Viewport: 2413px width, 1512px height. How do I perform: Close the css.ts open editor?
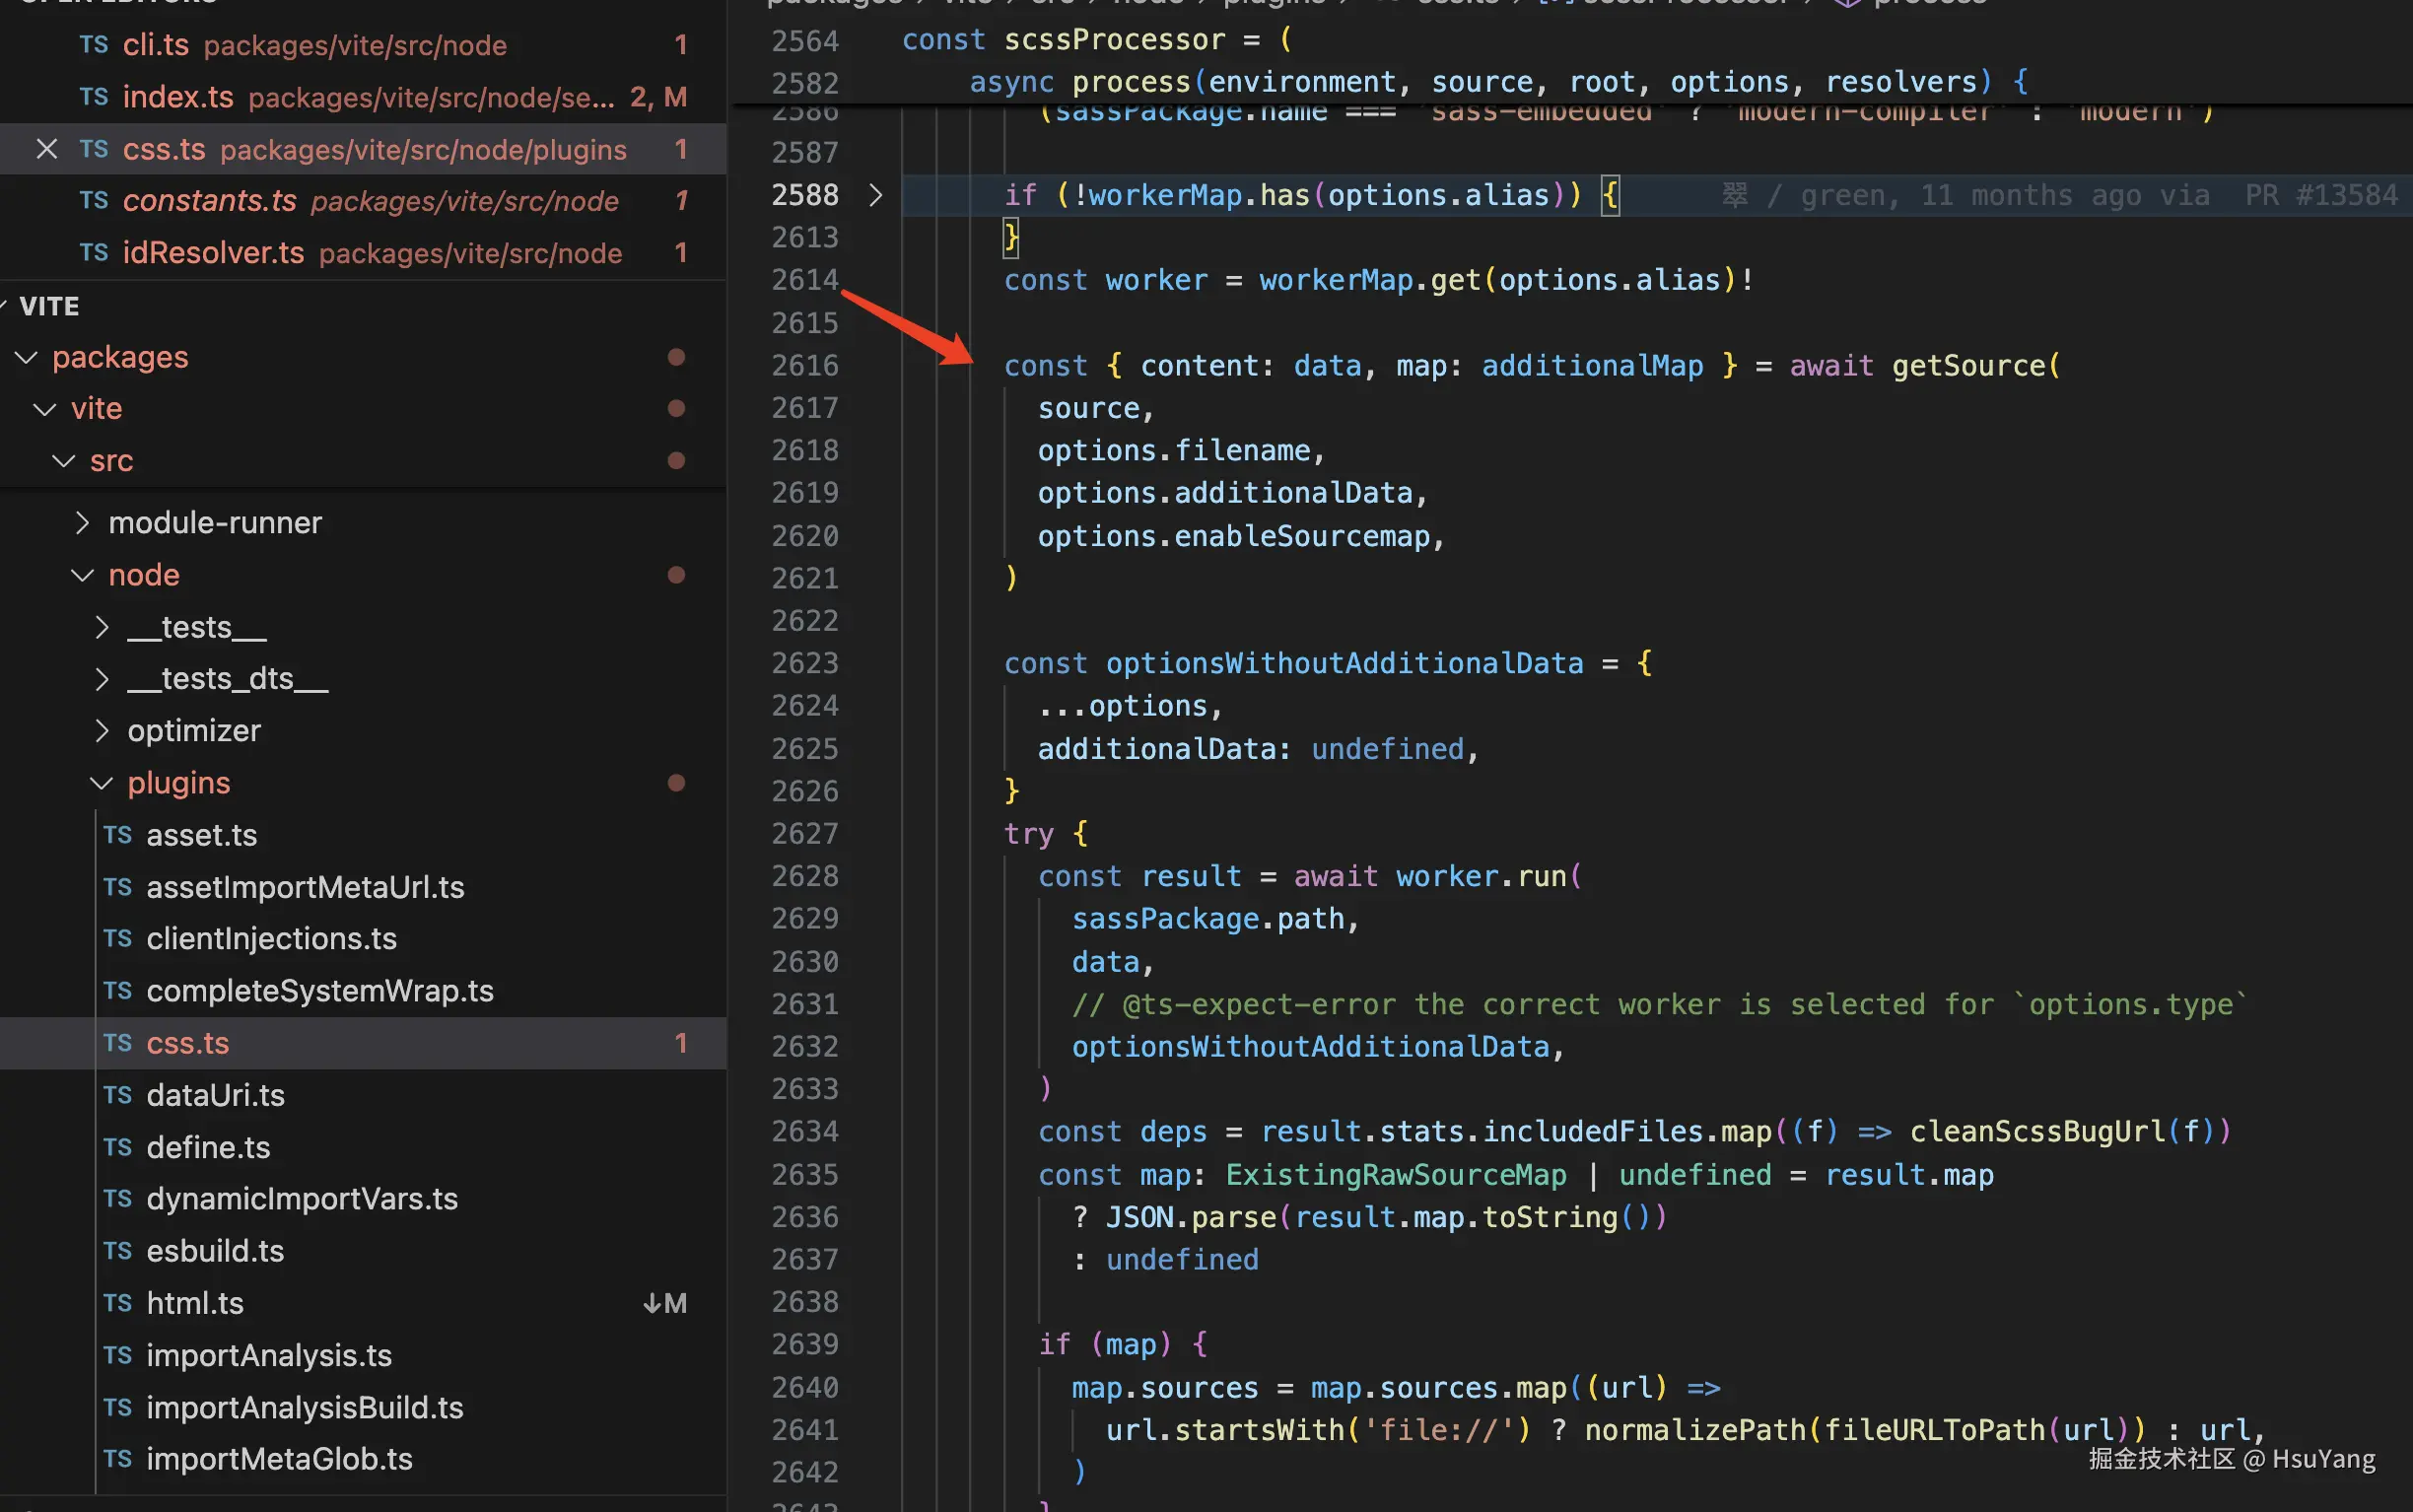coord(46,149)
